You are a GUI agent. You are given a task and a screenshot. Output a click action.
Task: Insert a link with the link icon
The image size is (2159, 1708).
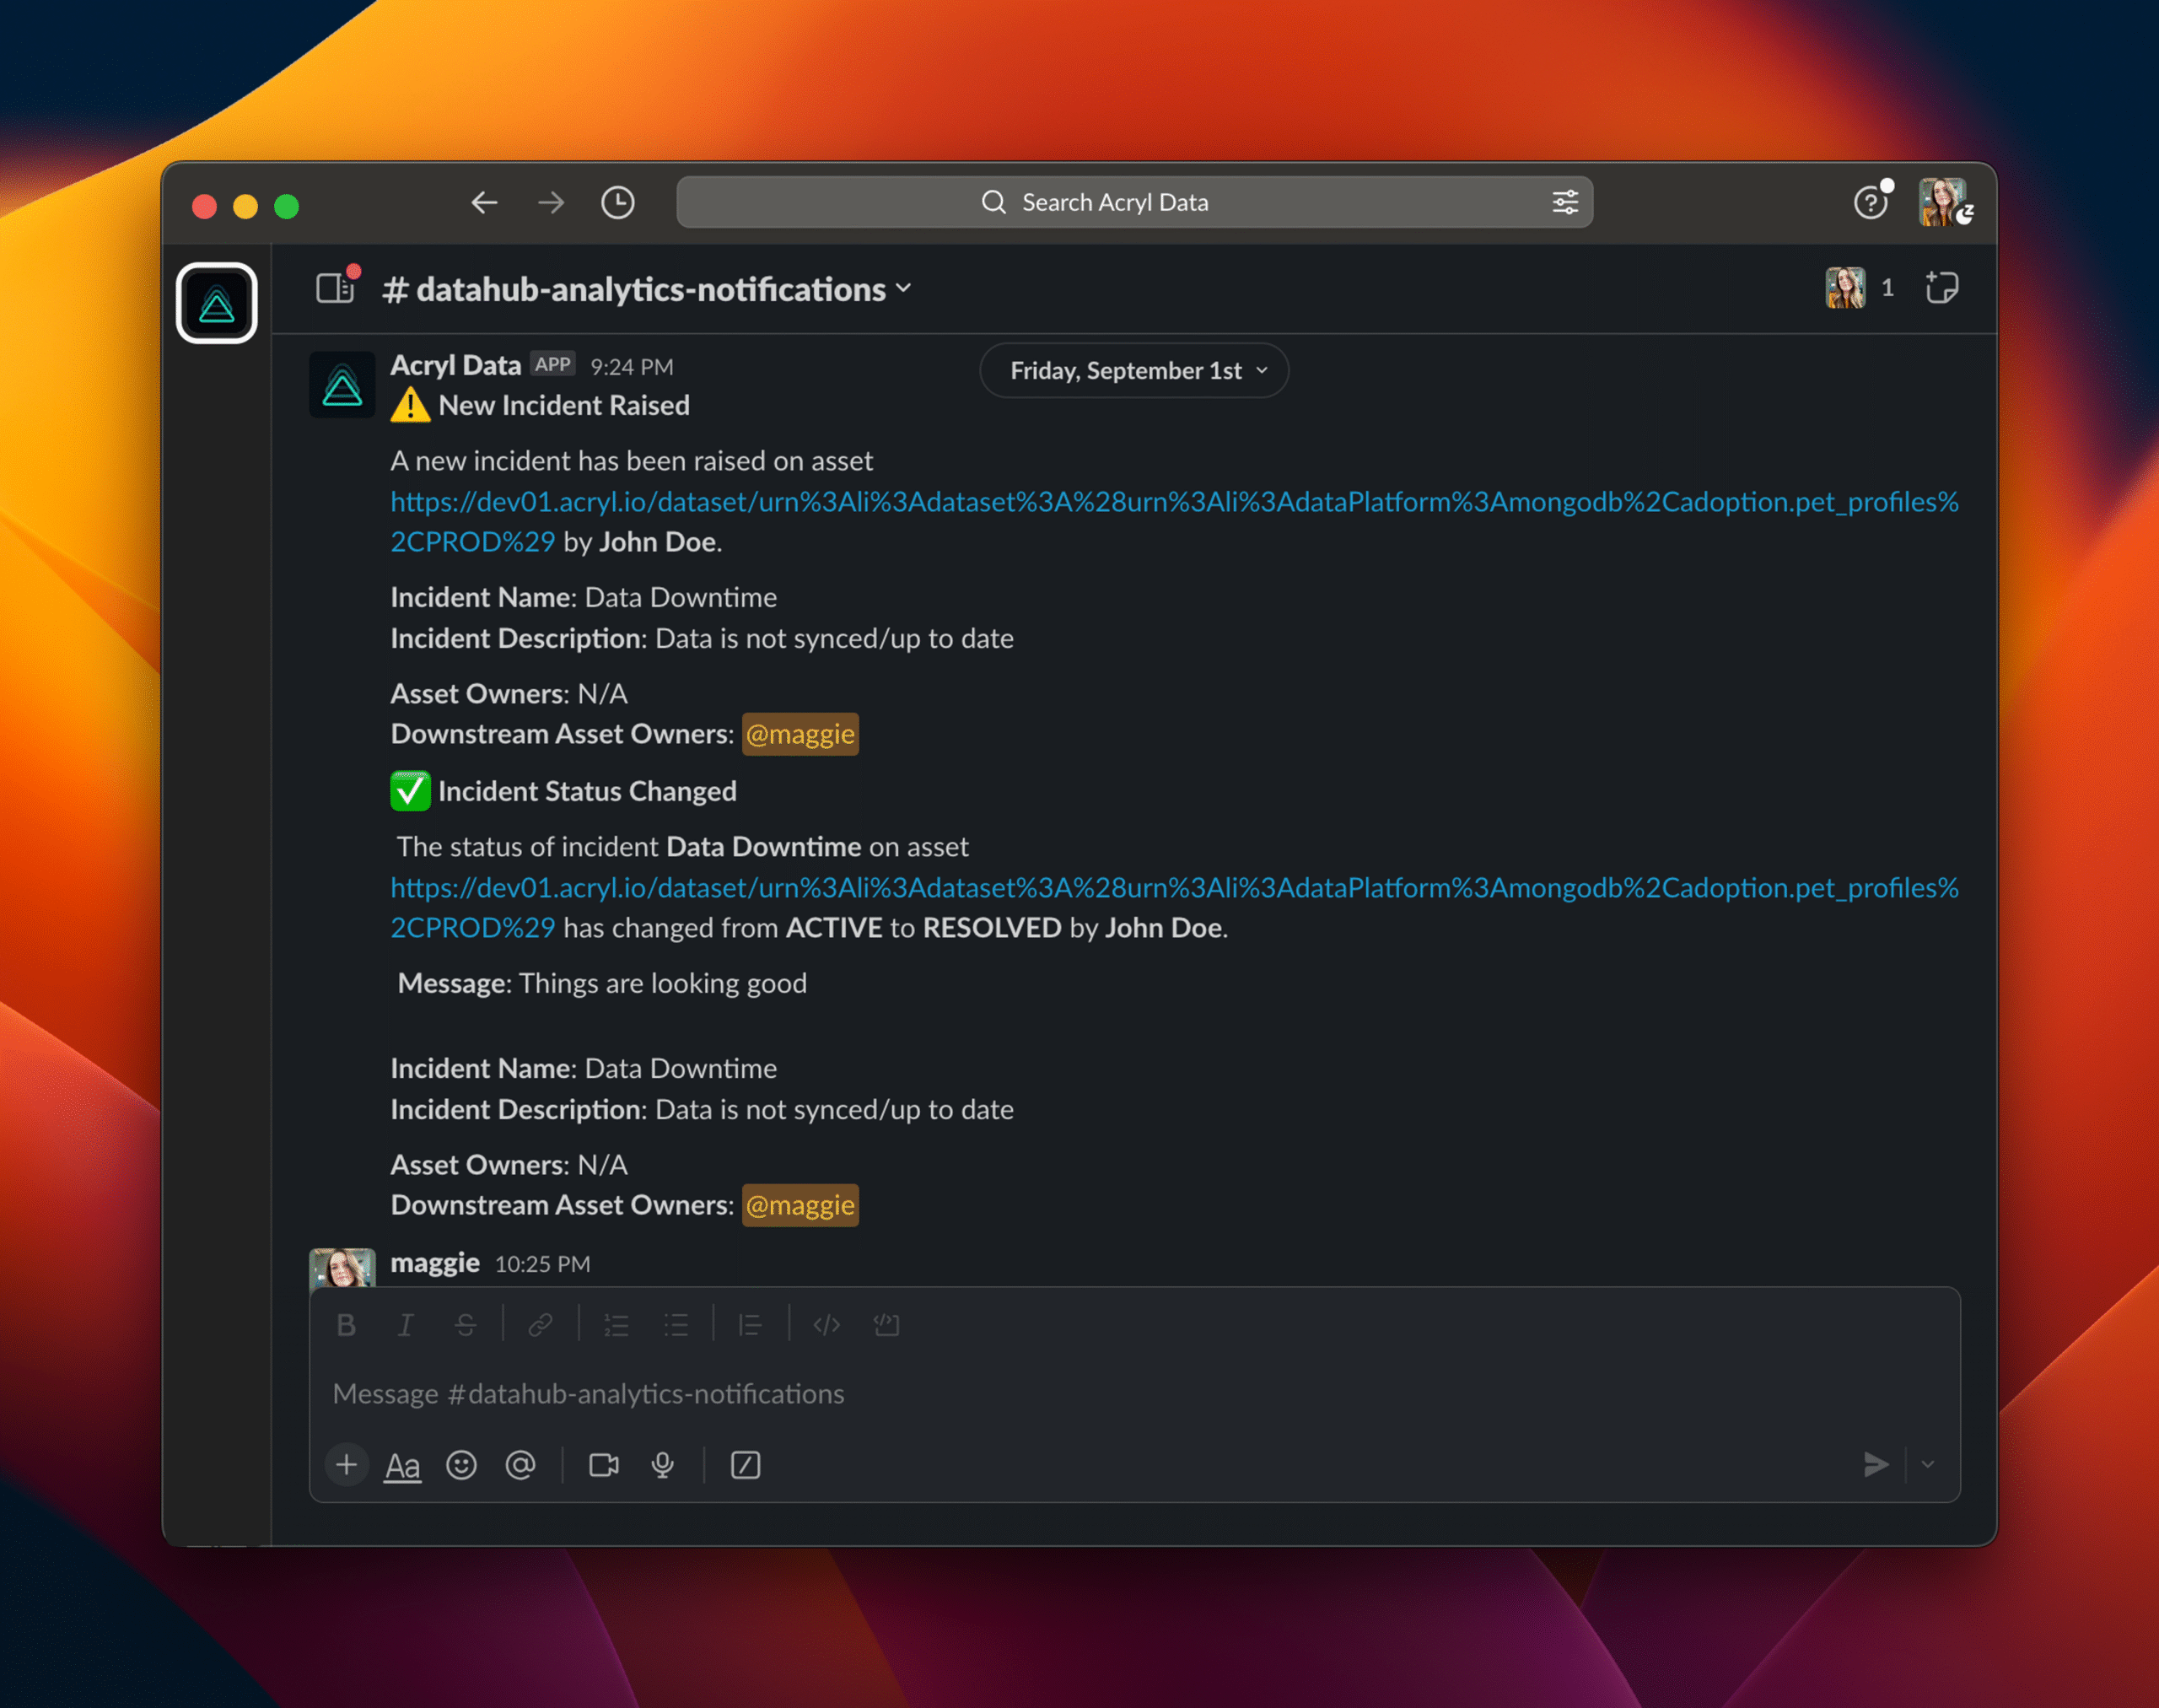point(541,1325)
